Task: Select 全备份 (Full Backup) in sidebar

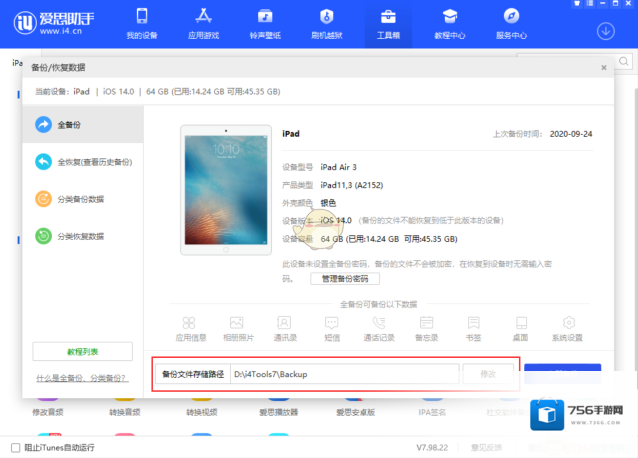Action: coord(82,124)
